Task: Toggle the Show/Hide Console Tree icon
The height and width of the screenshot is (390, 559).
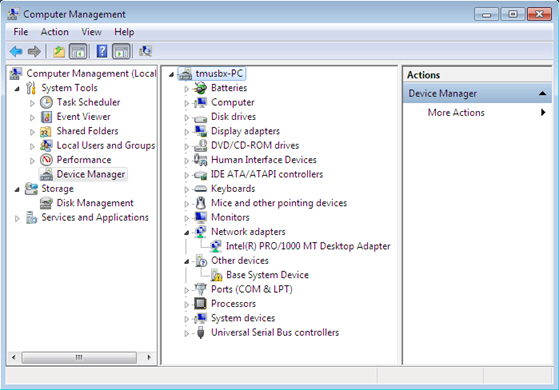Action: tap(78, 52)
